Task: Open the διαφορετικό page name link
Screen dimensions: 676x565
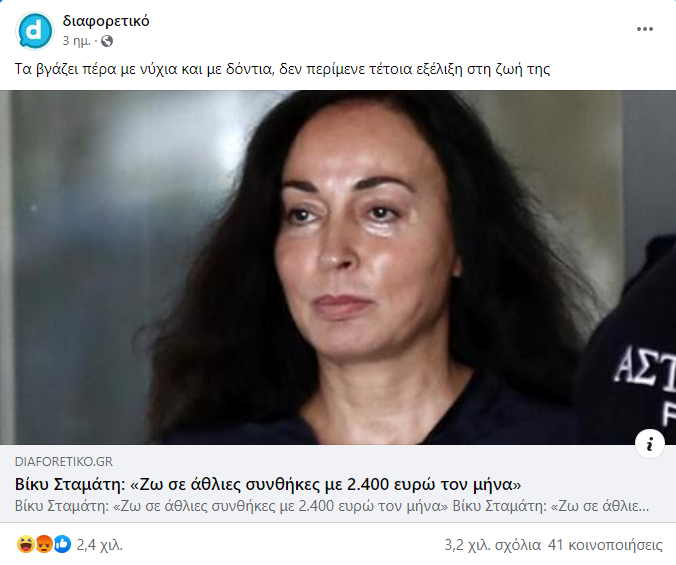Action: tap(106, 21)
